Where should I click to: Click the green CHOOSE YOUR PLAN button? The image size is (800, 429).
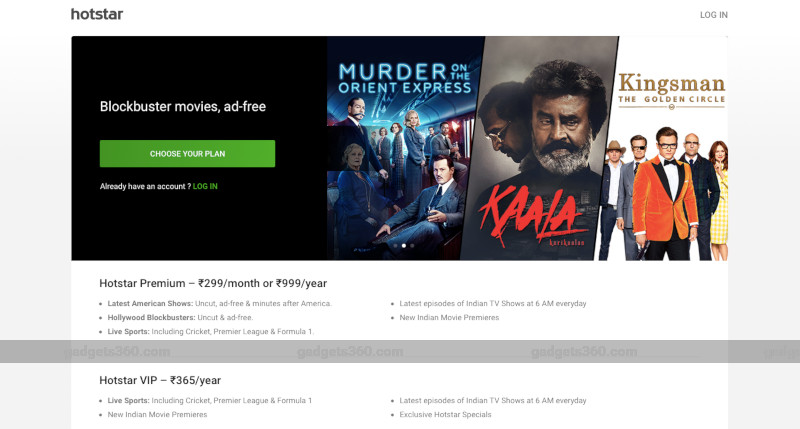click(187, 154)
